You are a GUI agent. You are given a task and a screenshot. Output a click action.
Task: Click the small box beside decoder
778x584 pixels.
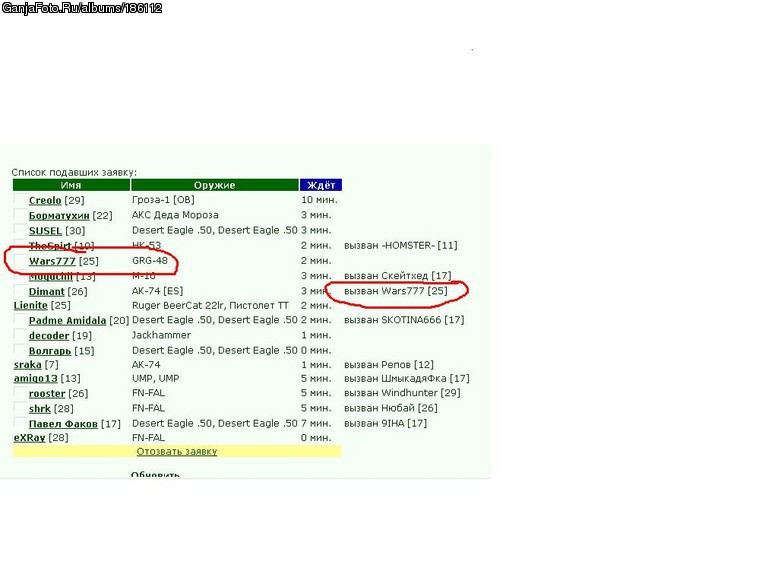tap(20, 335)
